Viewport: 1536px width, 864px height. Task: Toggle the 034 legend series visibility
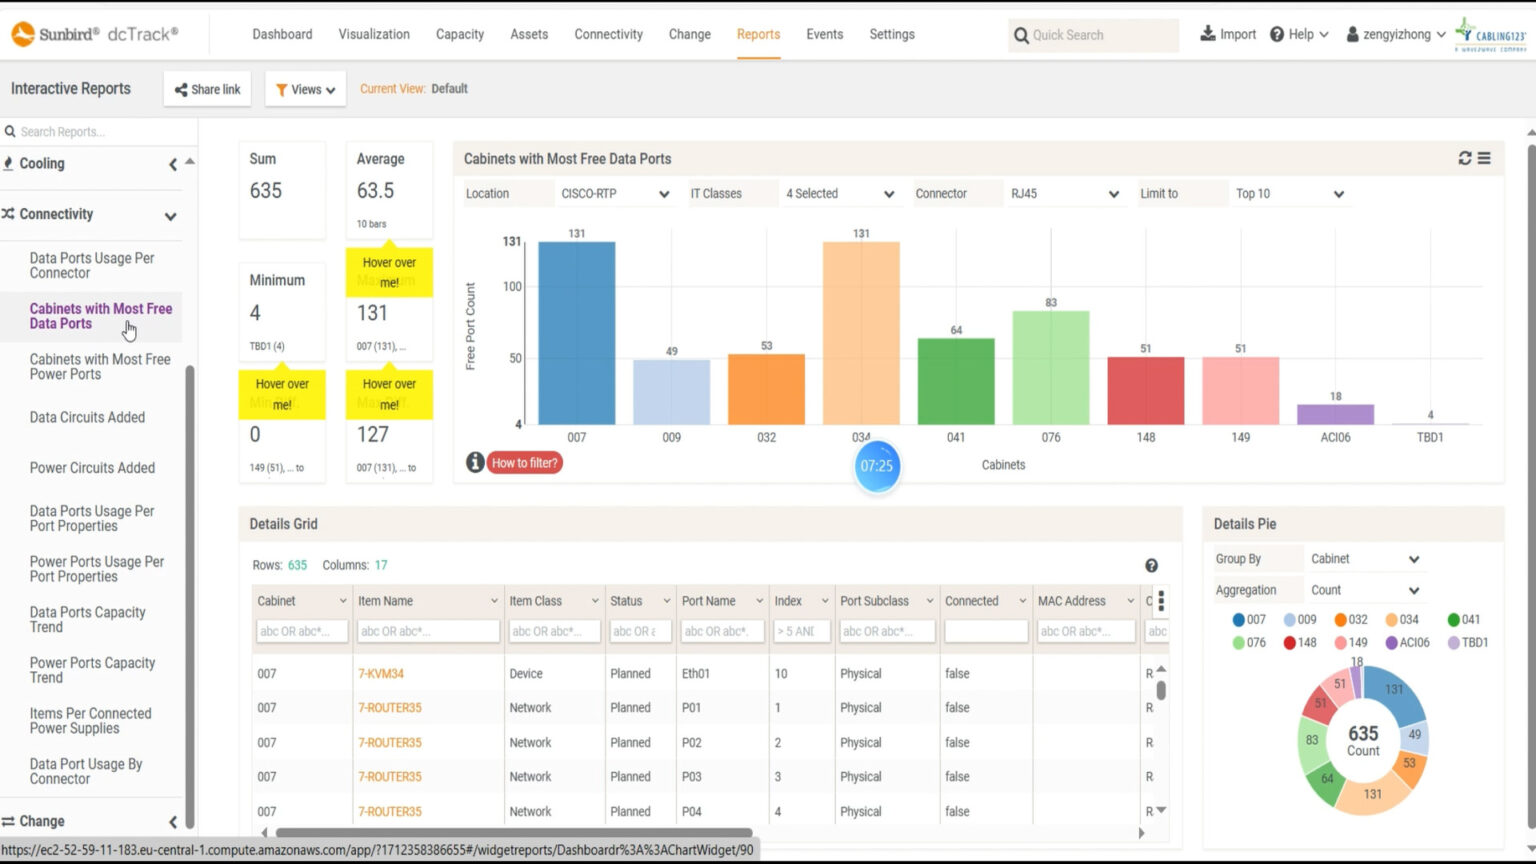pyautogui.click(x=1401, y=619)
